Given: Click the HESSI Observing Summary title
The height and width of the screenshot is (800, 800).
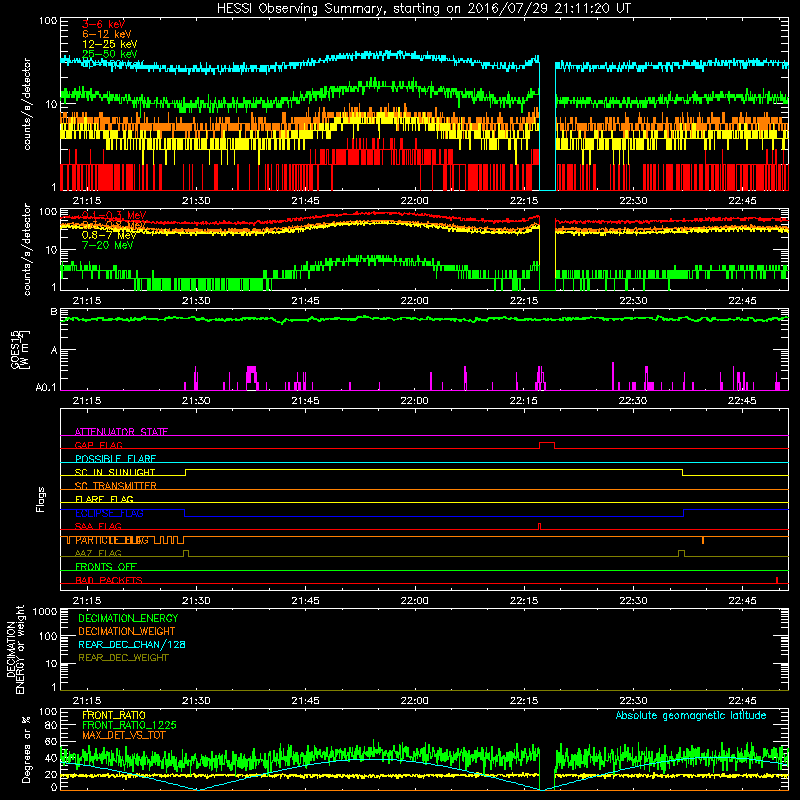Looking at the screenshot, I should tap(424, 8).
